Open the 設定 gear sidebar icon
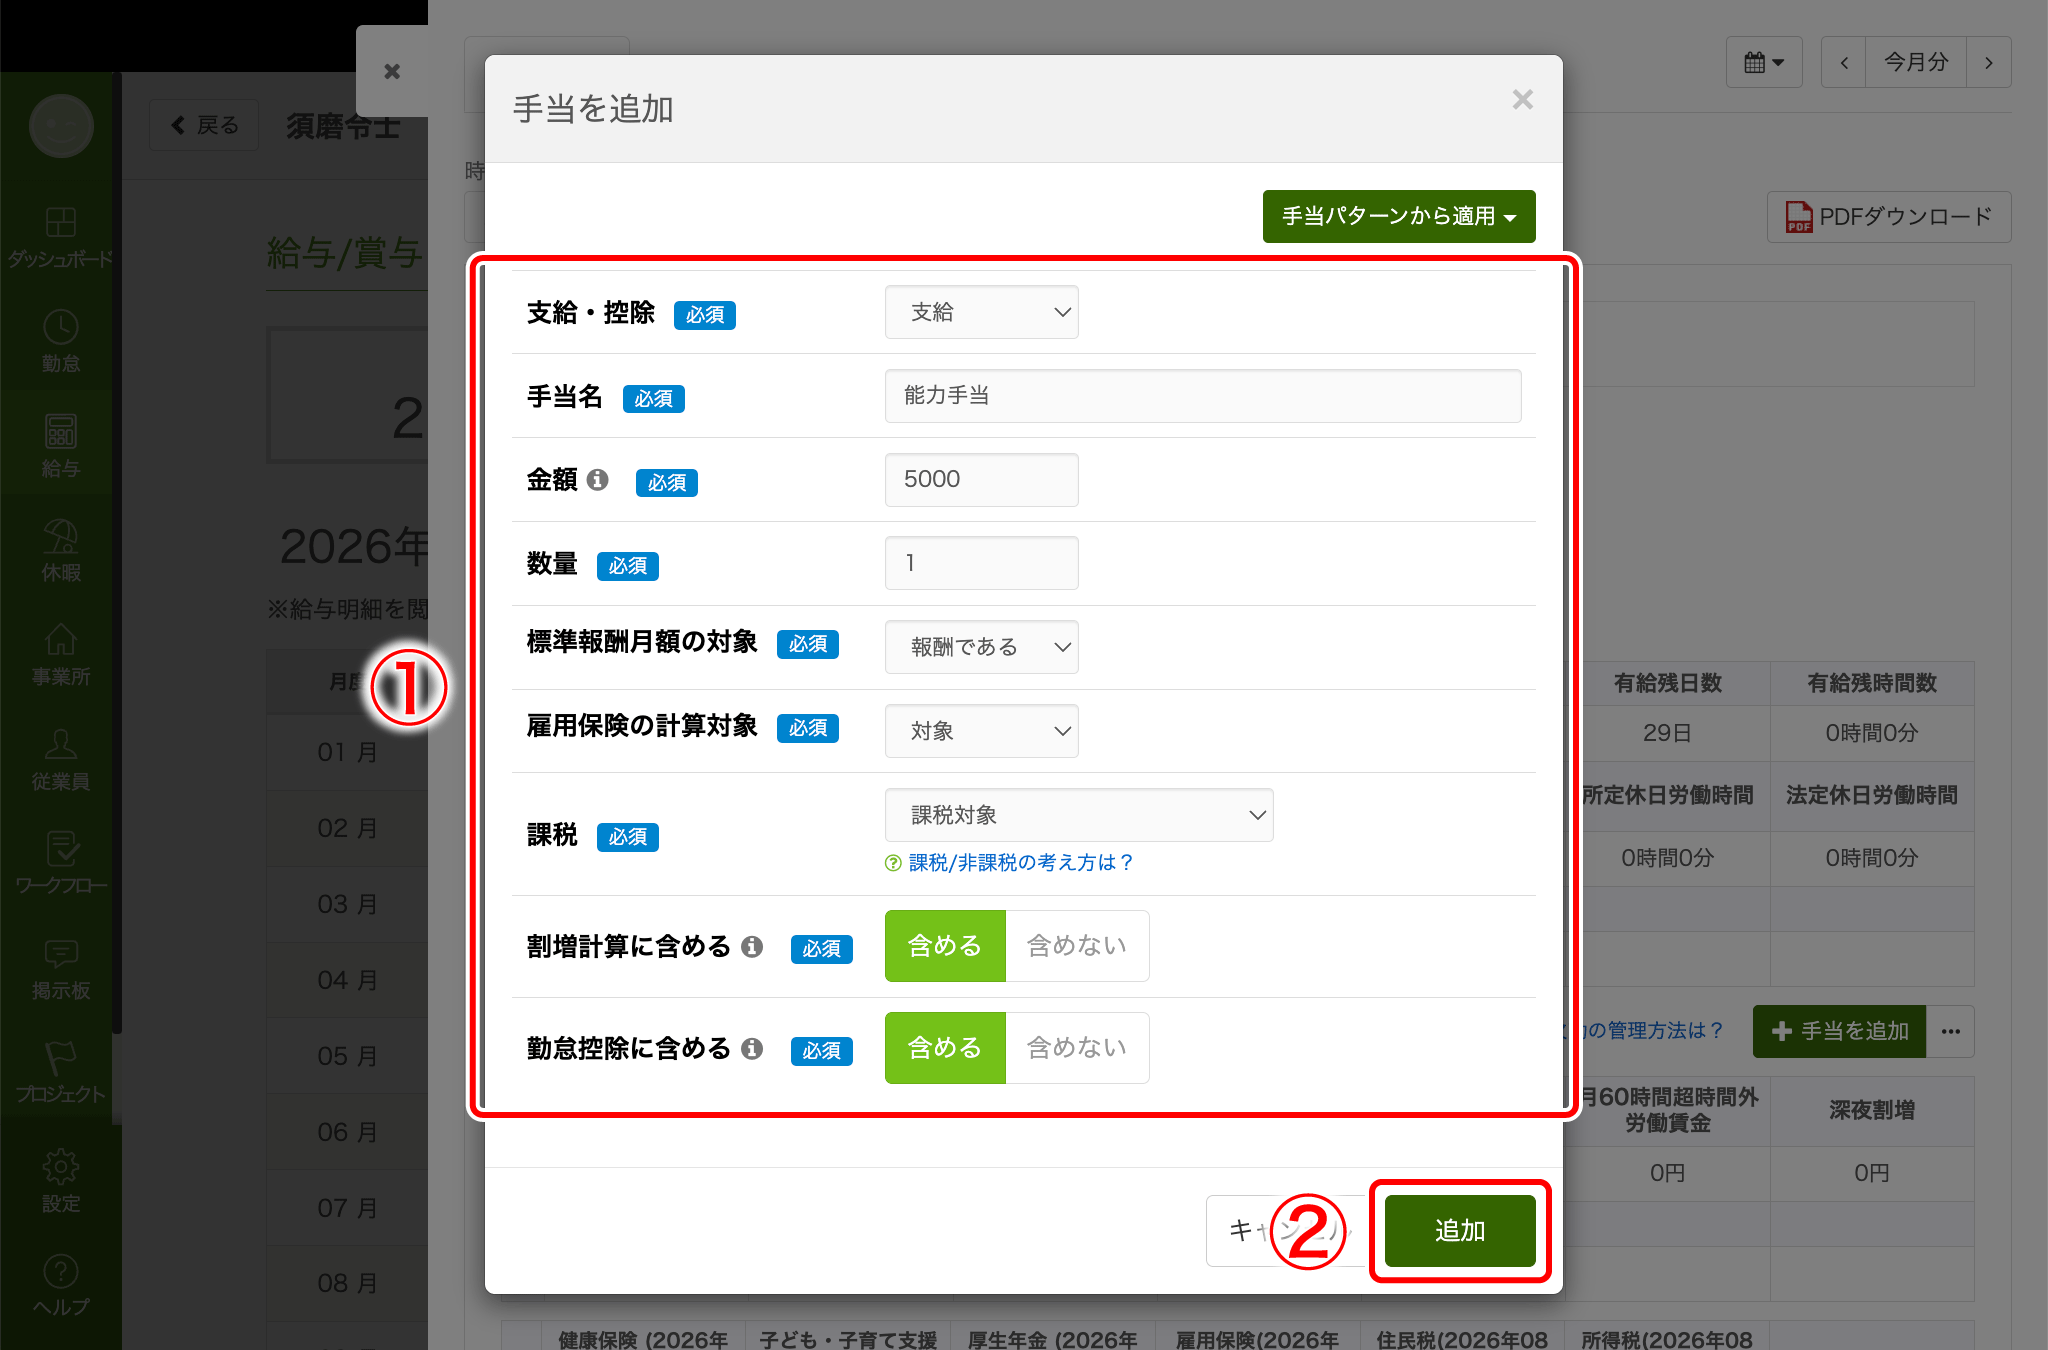The height and width of the screenshot is (1350, 2048). [61, 1166]
